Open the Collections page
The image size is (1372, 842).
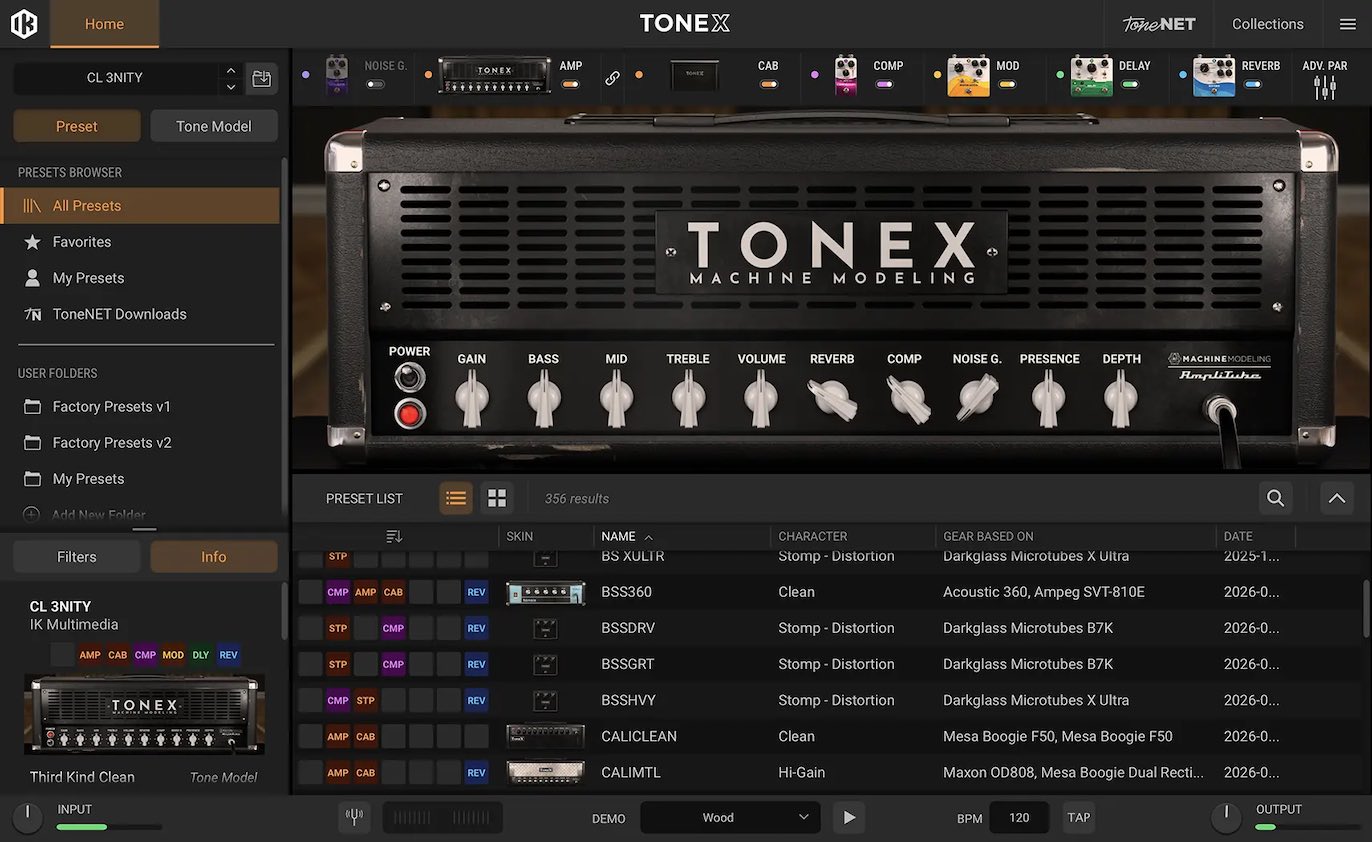click(x=1267, y=24)
